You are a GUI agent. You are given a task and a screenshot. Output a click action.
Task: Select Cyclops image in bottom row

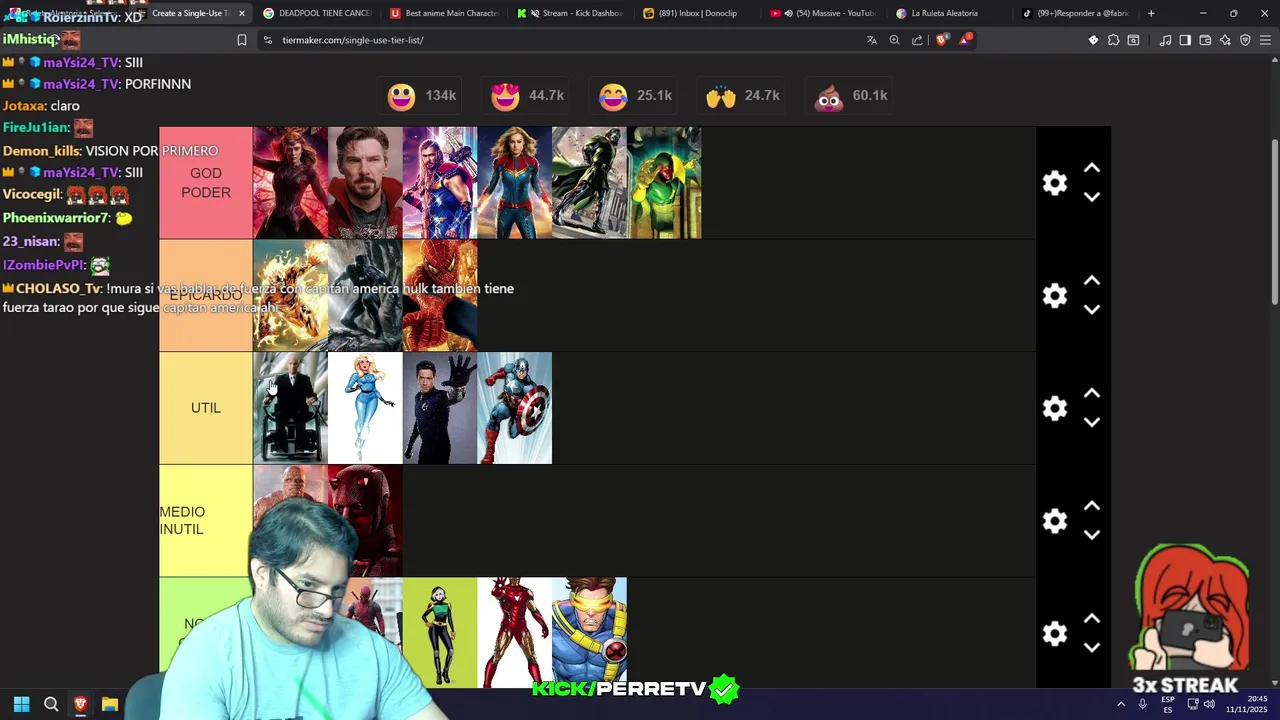pos(589,633)
